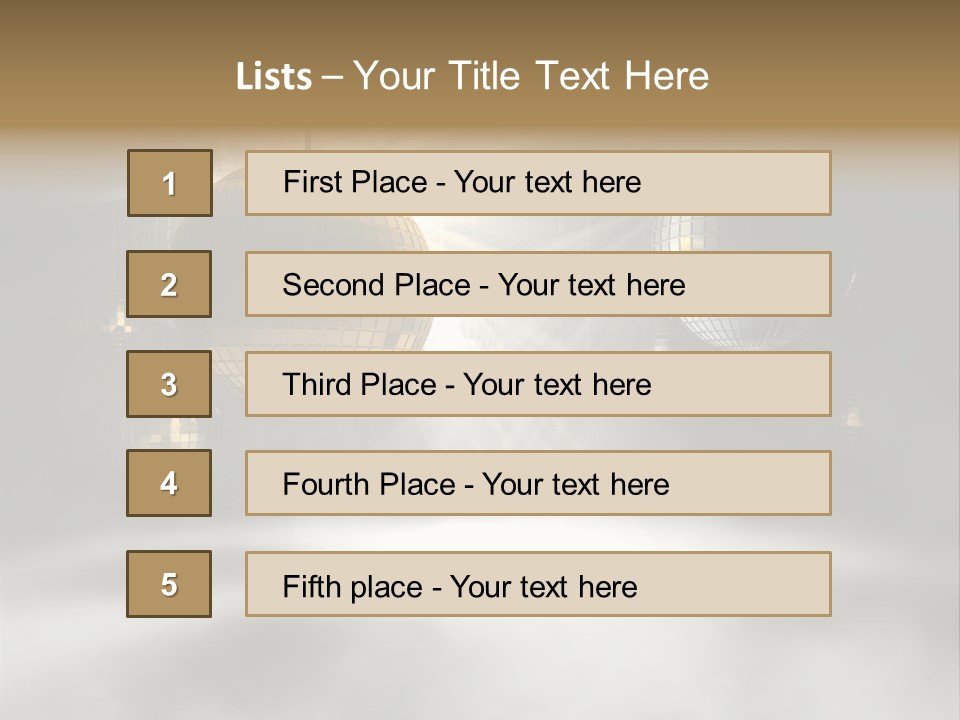960x720 pixels.
Task: Click the number 1 box
Action: pyautogui.click(x=169, y=183)
